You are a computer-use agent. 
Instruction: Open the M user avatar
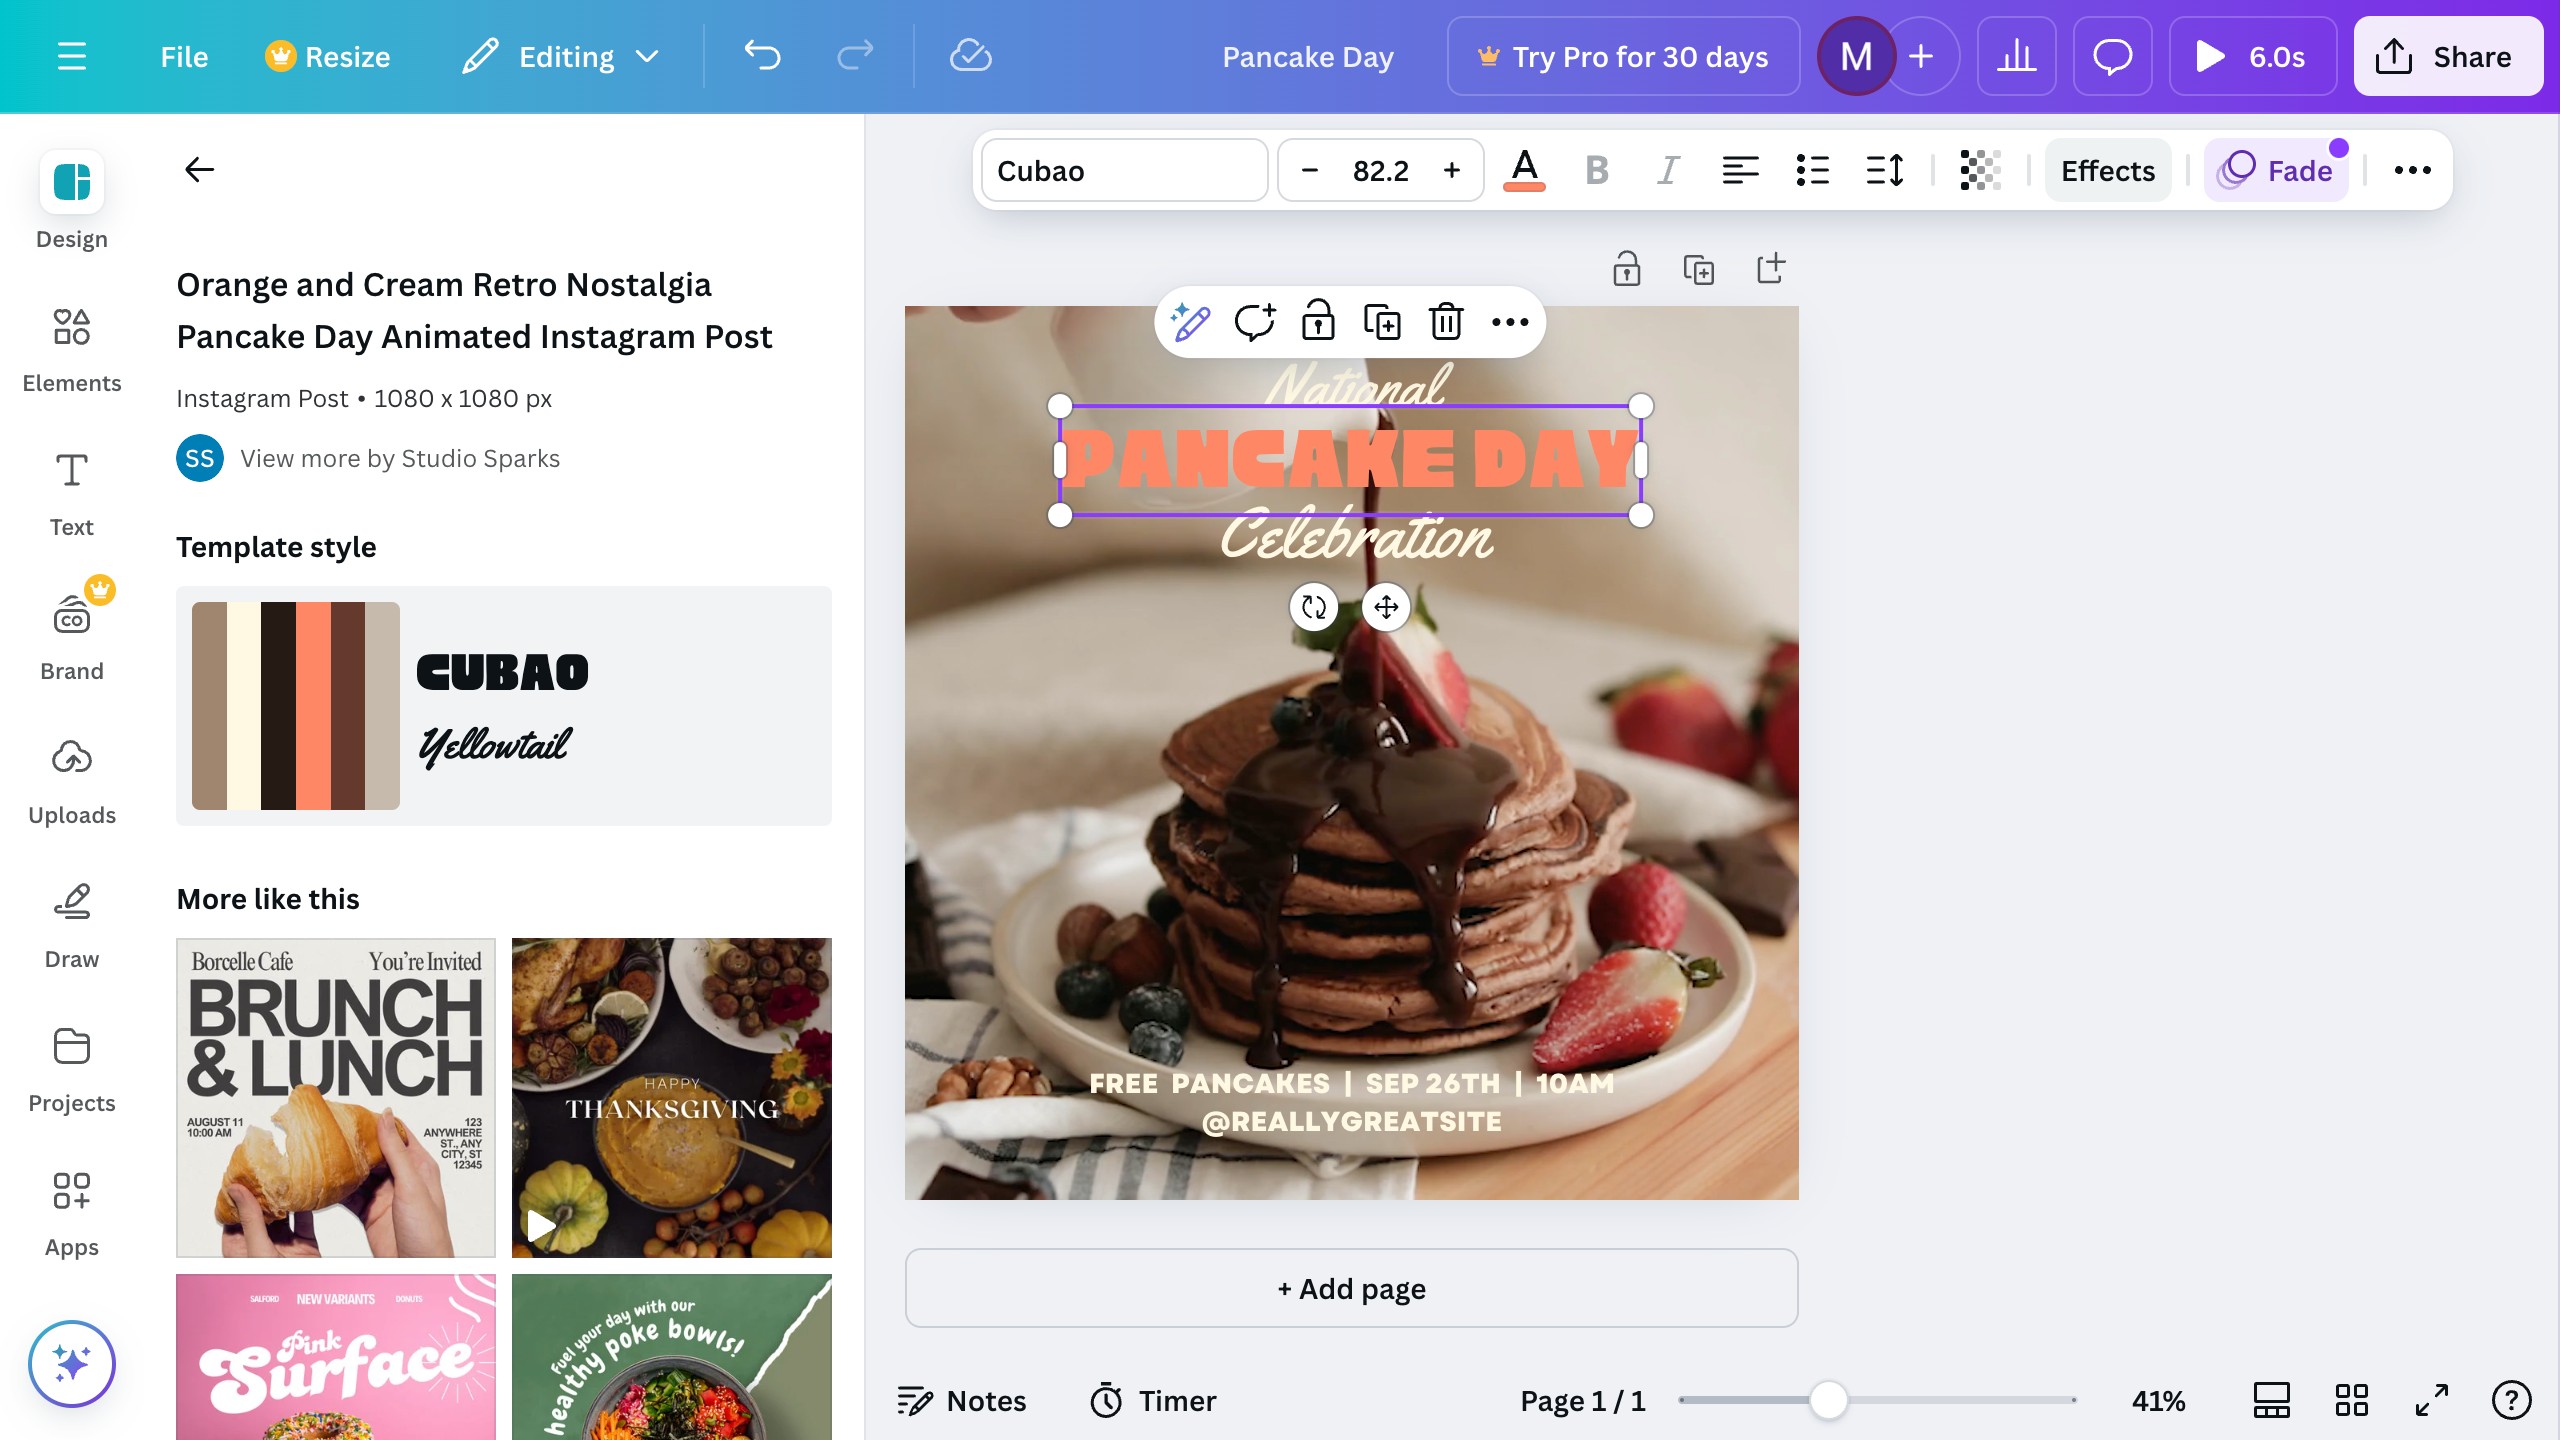(x=1856, y=57)
